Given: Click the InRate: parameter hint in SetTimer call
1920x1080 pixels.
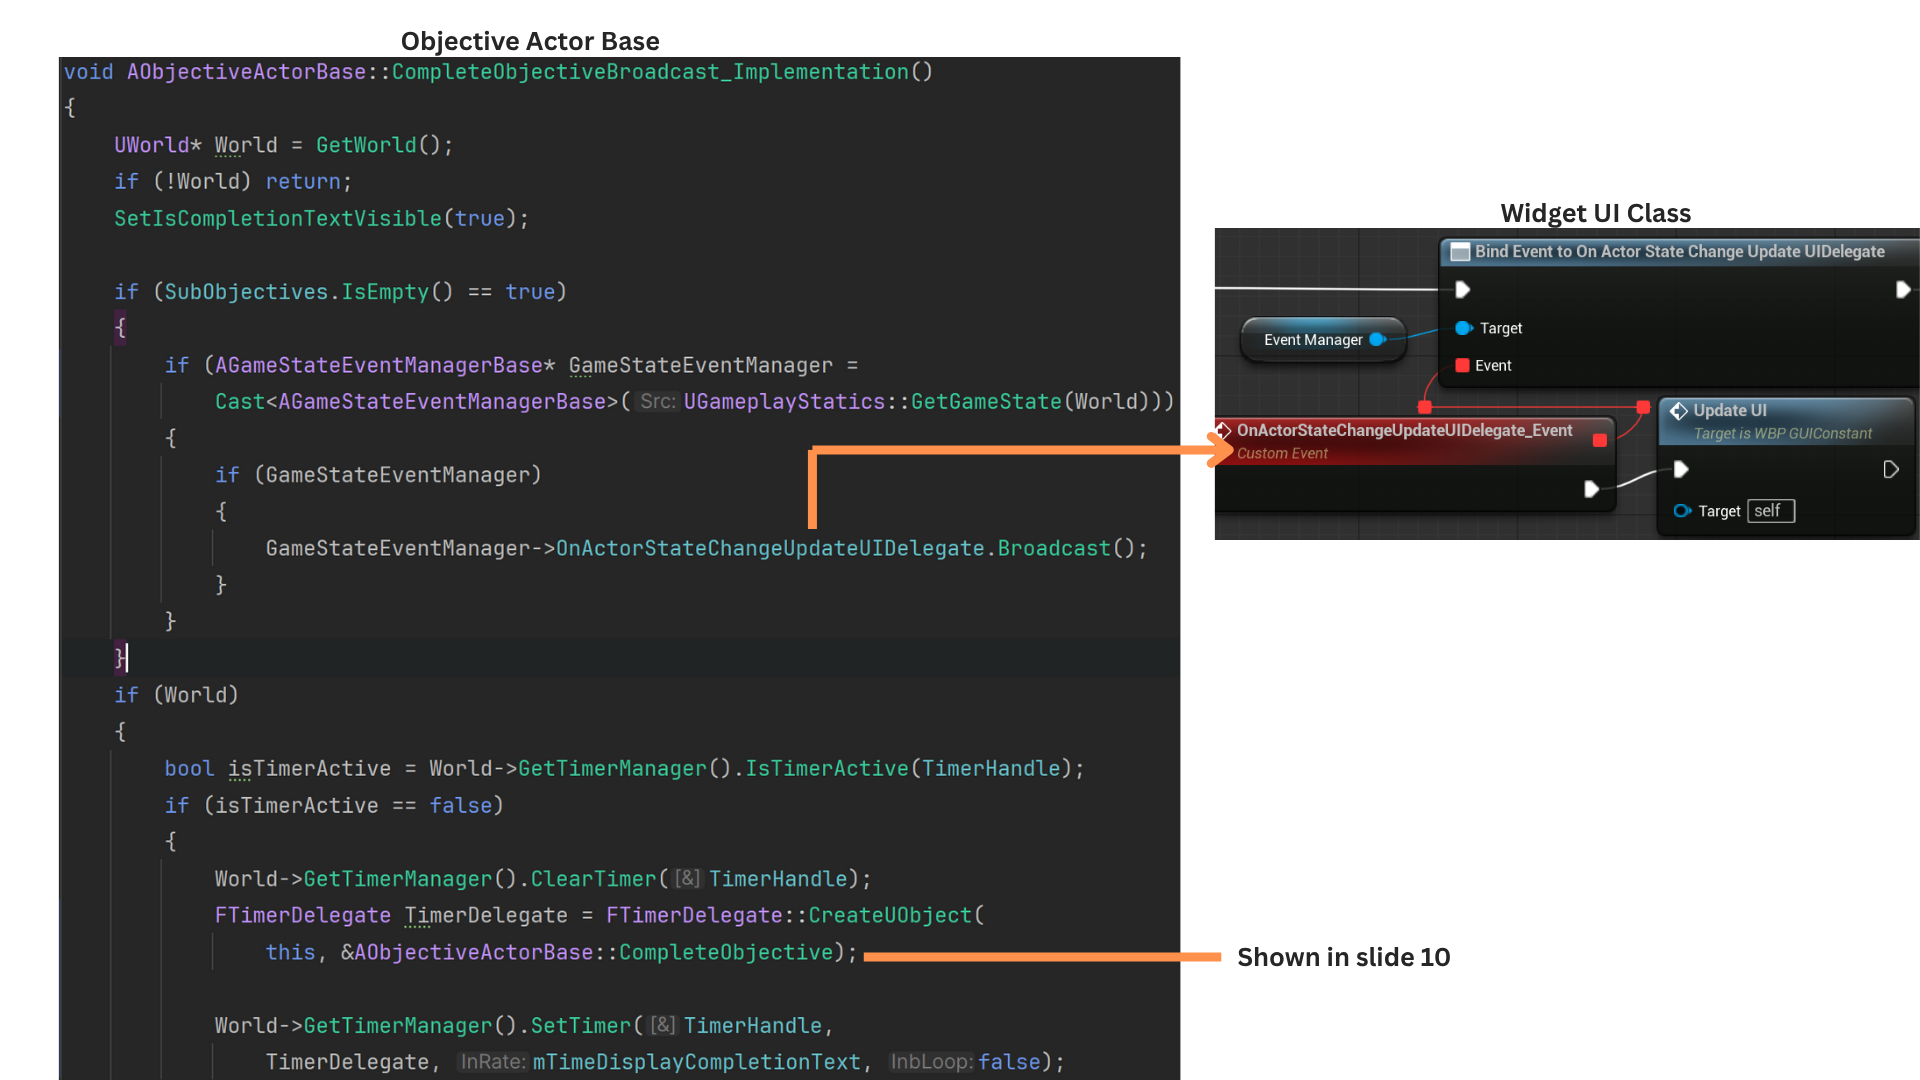Looking at the screenshot, I should pyautogui.click(x=492, y=1062).
